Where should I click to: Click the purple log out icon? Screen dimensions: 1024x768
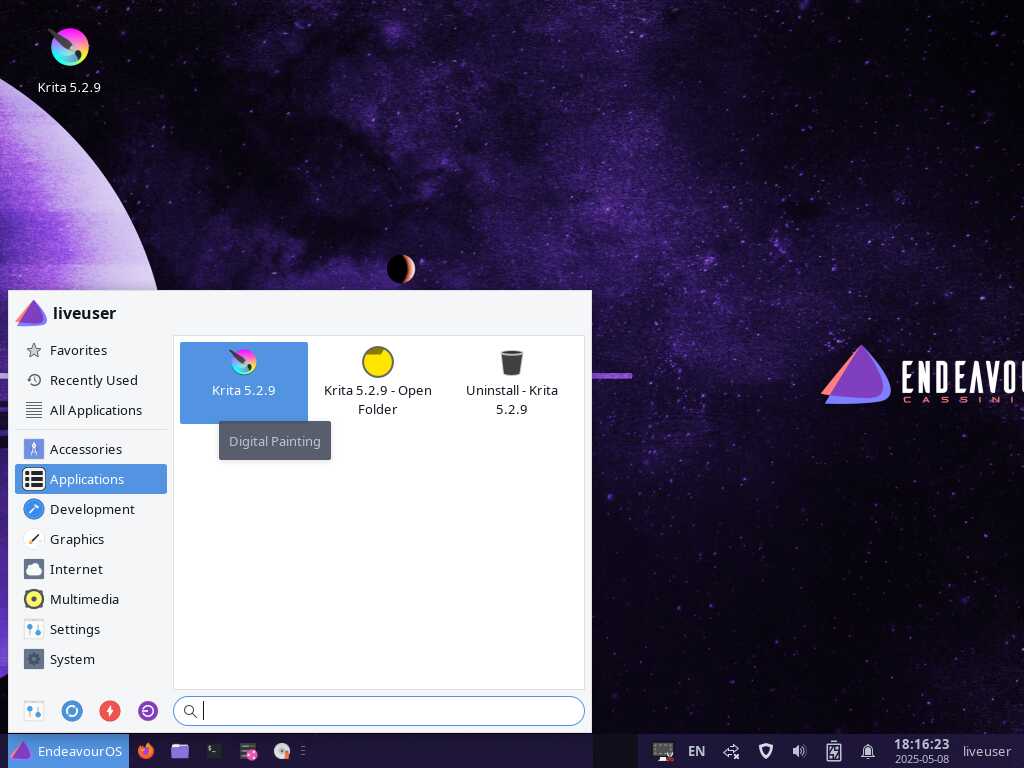point(148,711)
